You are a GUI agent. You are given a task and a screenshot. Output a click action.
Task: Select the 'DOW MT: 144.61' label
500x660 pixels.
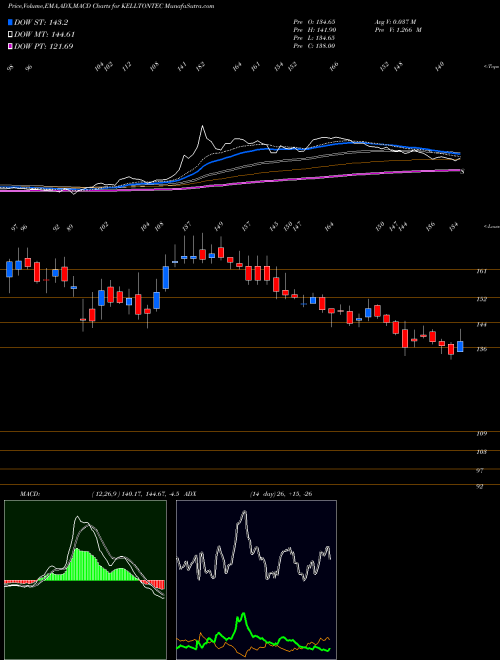click(x=45, y=35)
